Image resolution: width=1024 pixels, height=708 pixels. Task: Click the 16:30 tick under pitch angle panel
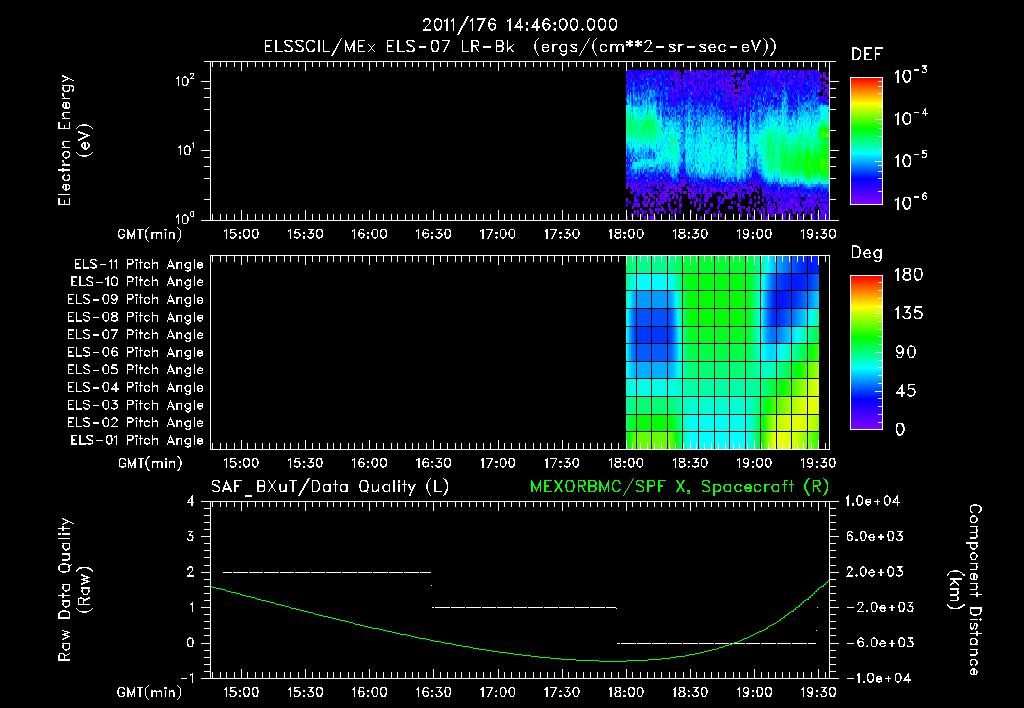[x=433, y=464]
